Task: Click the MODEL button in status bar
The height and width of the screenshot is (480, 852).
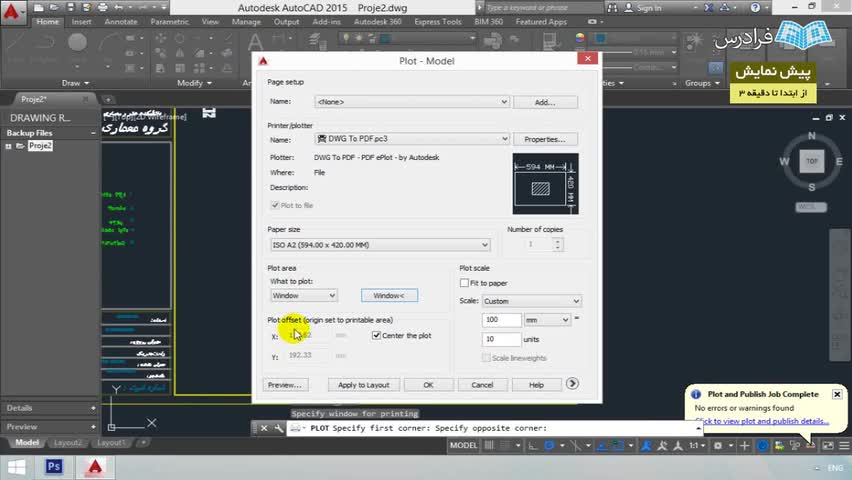Action: 463,445
